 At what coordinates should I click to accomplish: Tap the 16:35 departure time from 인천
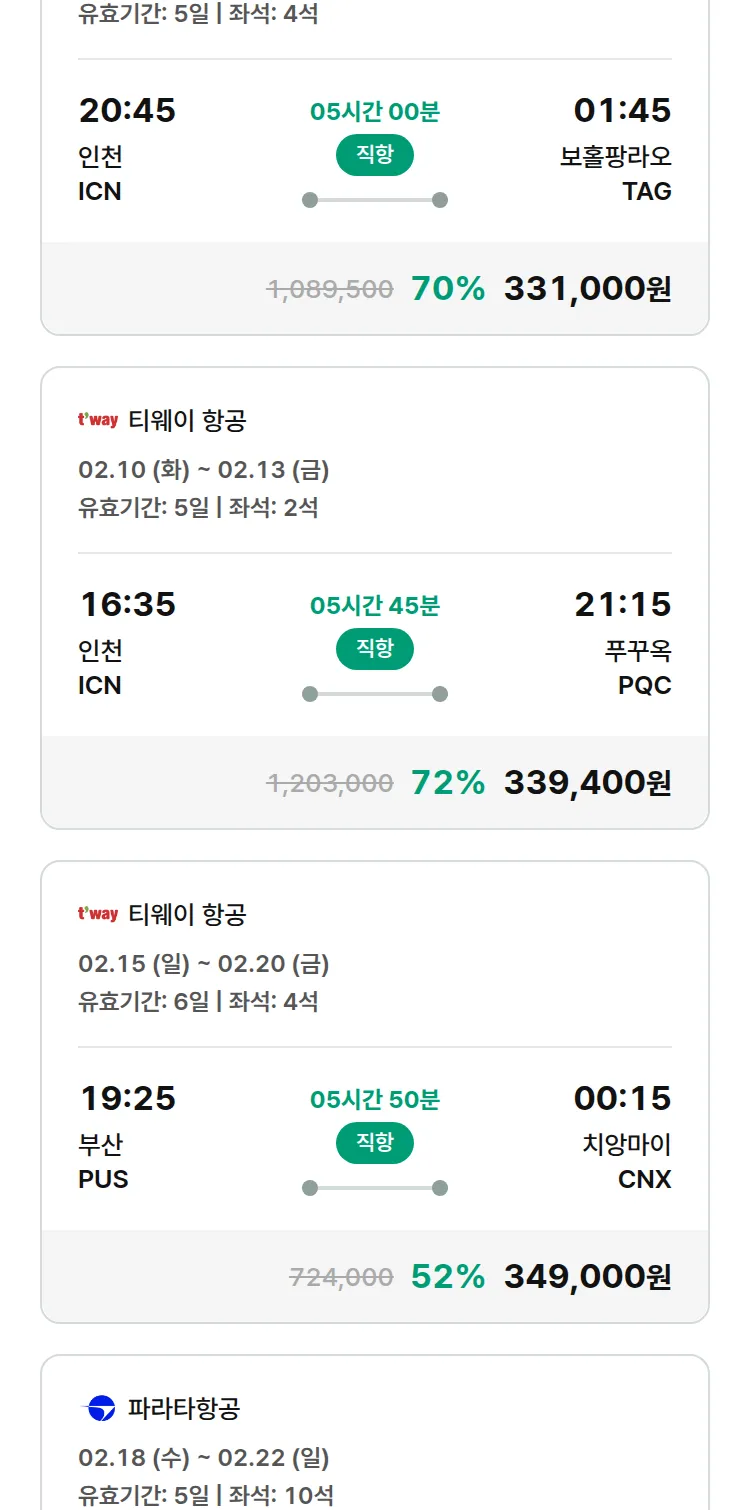[128, 605]
